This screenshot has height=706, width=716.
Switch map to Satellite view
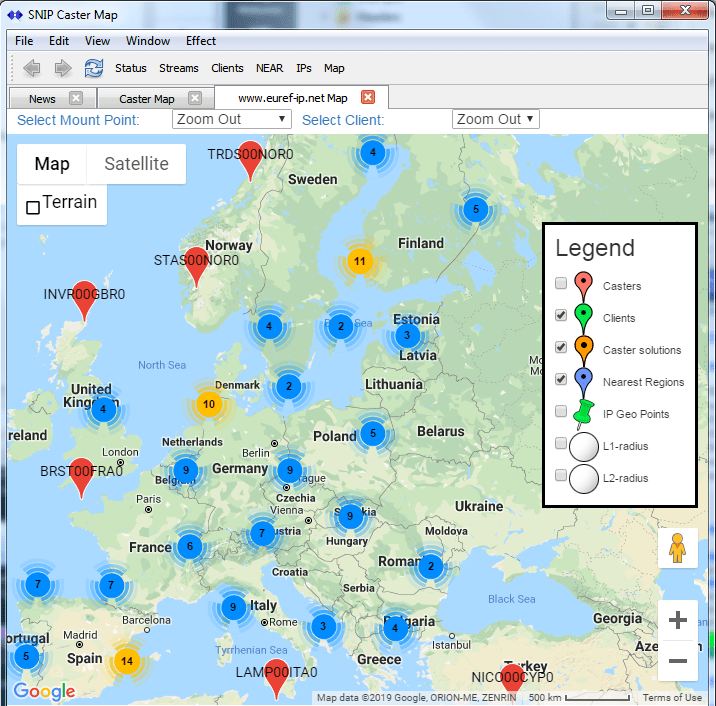[x=136, y=163]
